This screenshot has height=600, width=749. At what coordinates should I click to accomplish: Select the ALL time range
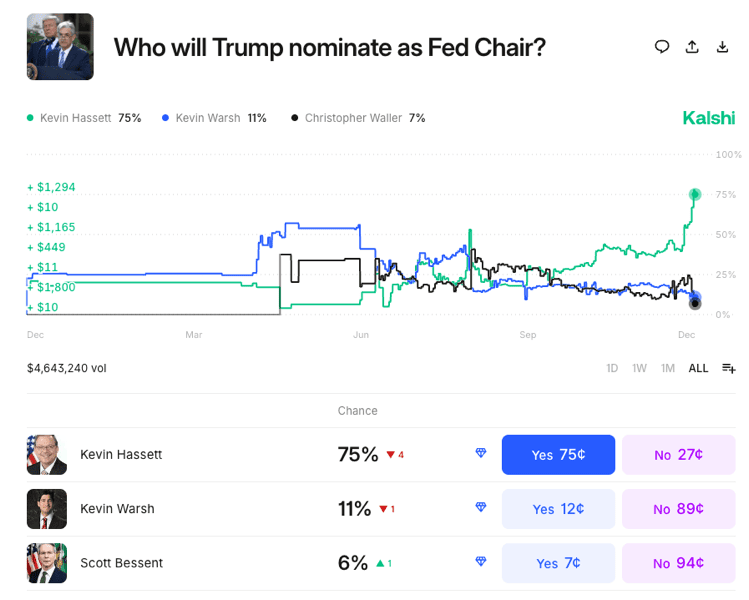698,368
